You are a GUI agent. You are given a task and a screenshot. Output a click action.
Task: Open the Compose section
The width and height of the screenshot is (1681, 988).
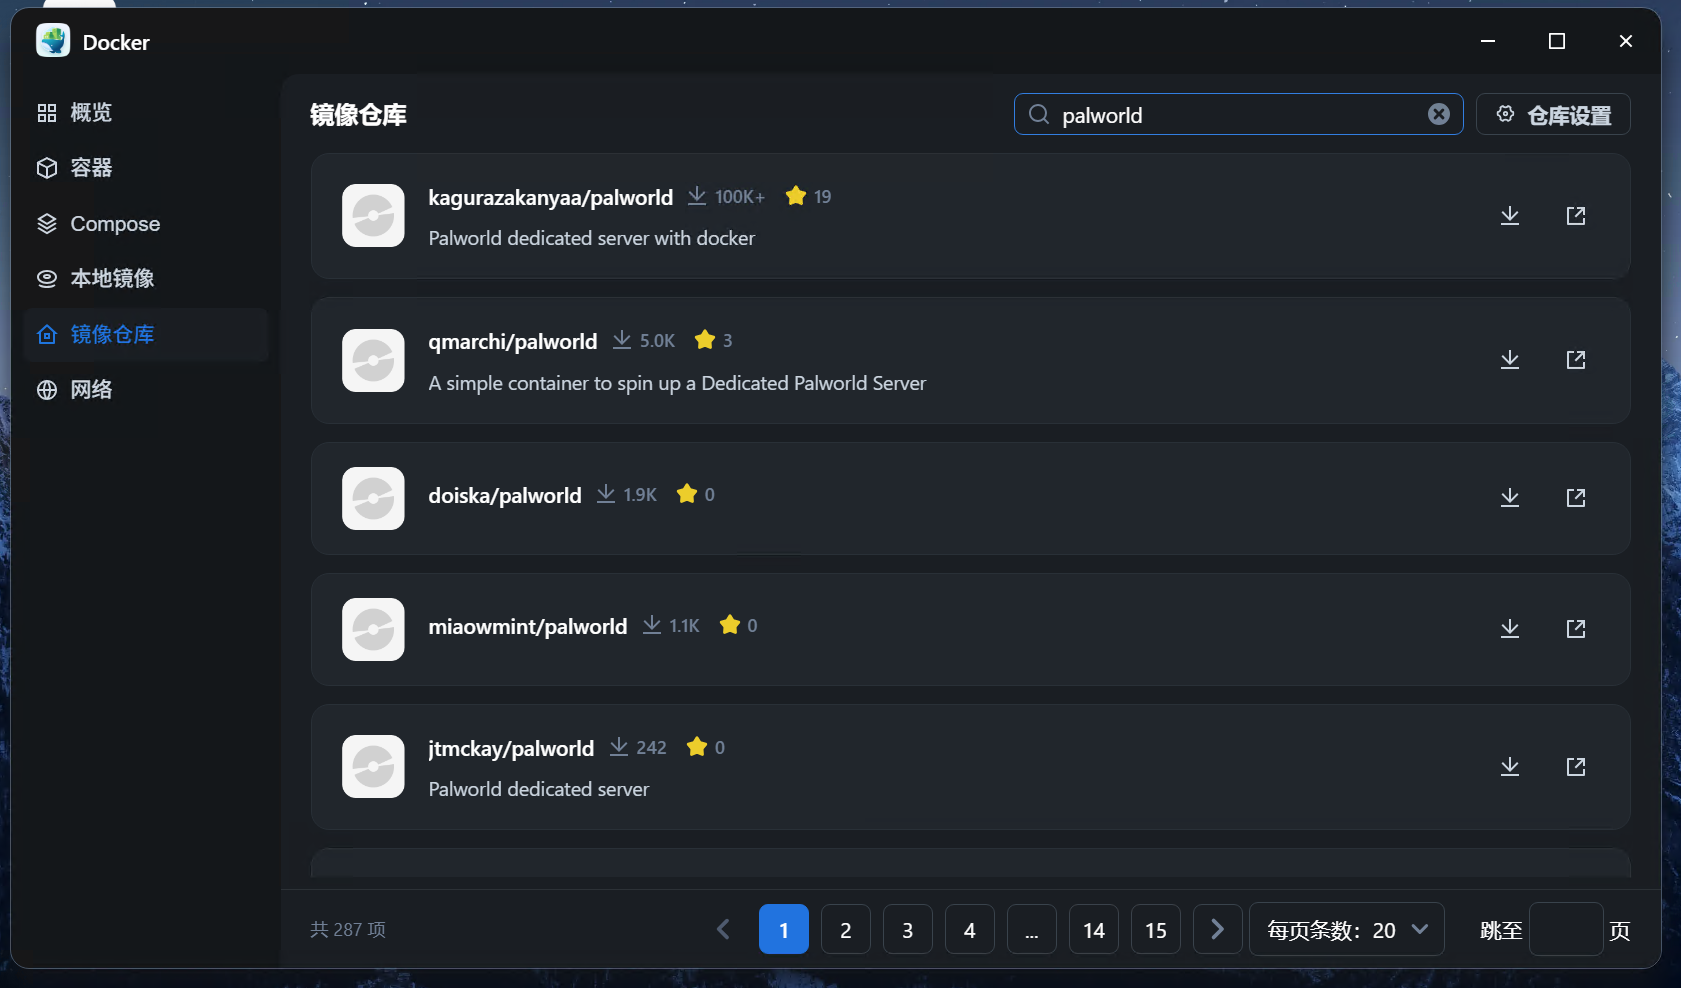point(146,224)
